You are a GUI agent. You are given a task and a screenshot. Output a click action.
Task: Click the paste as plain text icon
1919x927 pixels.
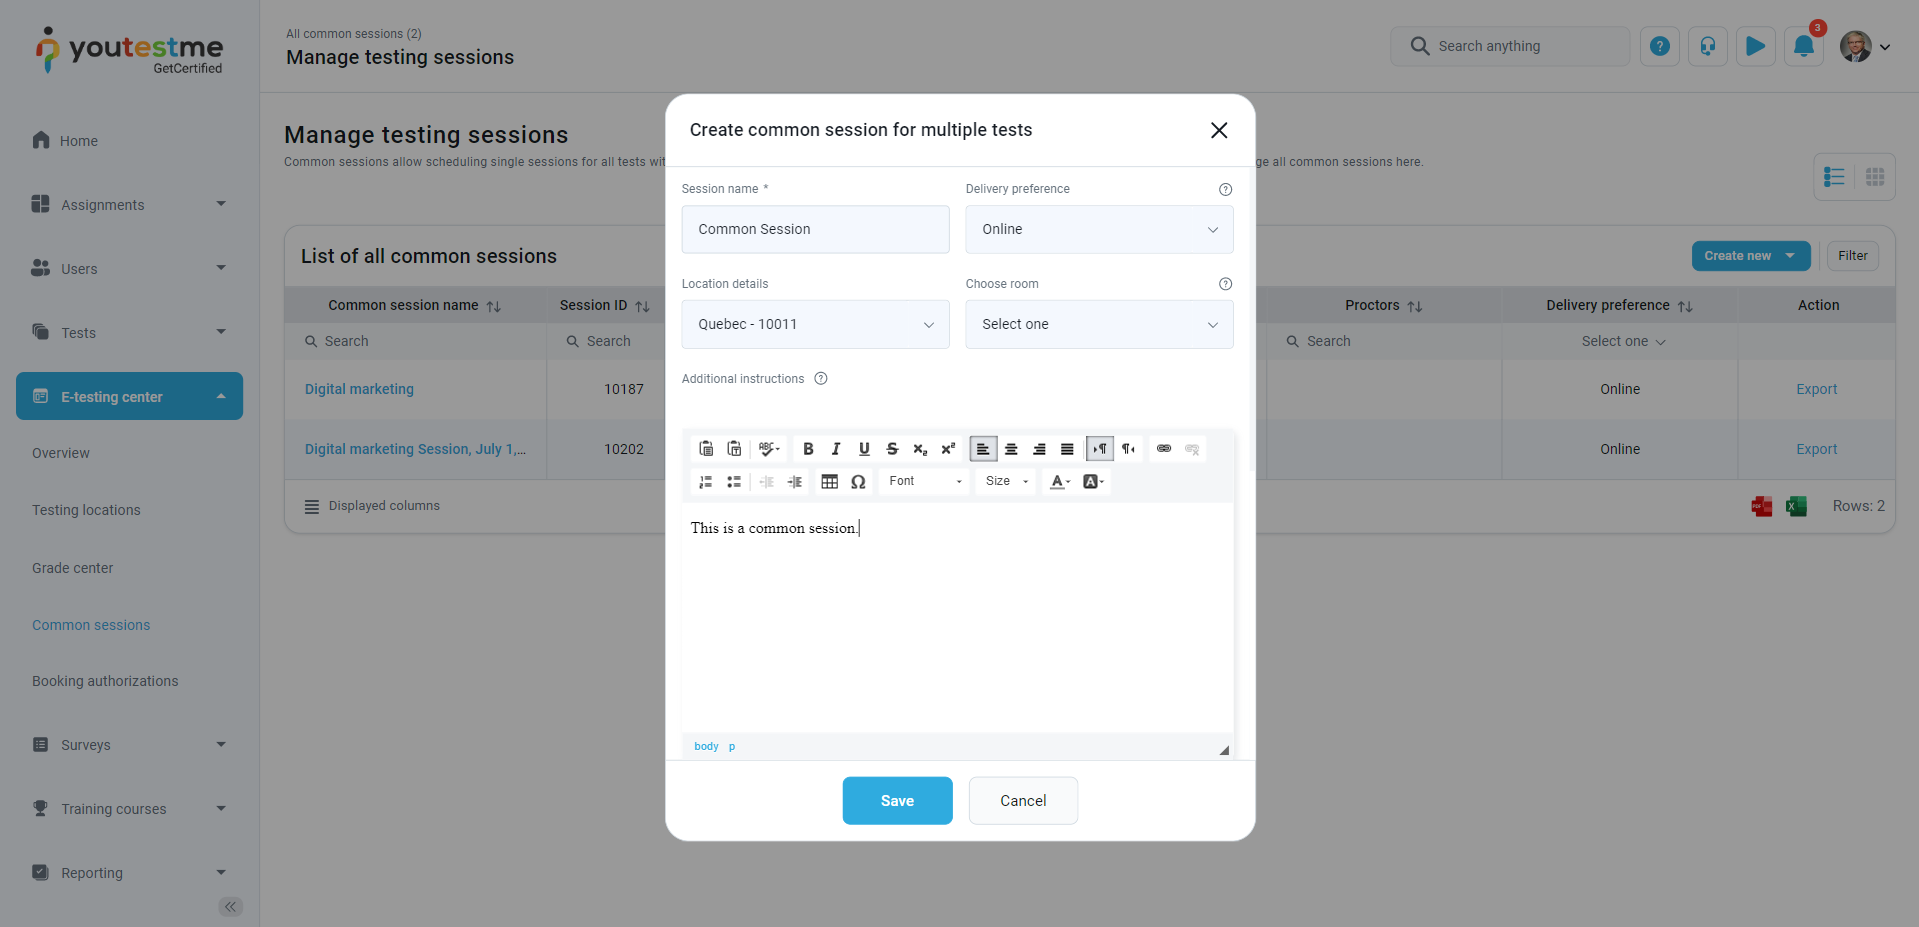click(734, 449)
